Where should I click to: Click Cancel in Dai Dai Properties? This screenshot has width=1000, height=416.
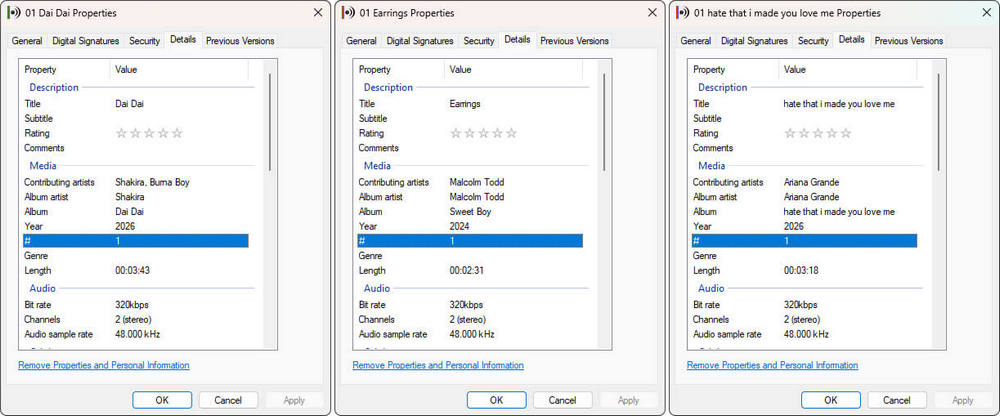click(228, 400)
